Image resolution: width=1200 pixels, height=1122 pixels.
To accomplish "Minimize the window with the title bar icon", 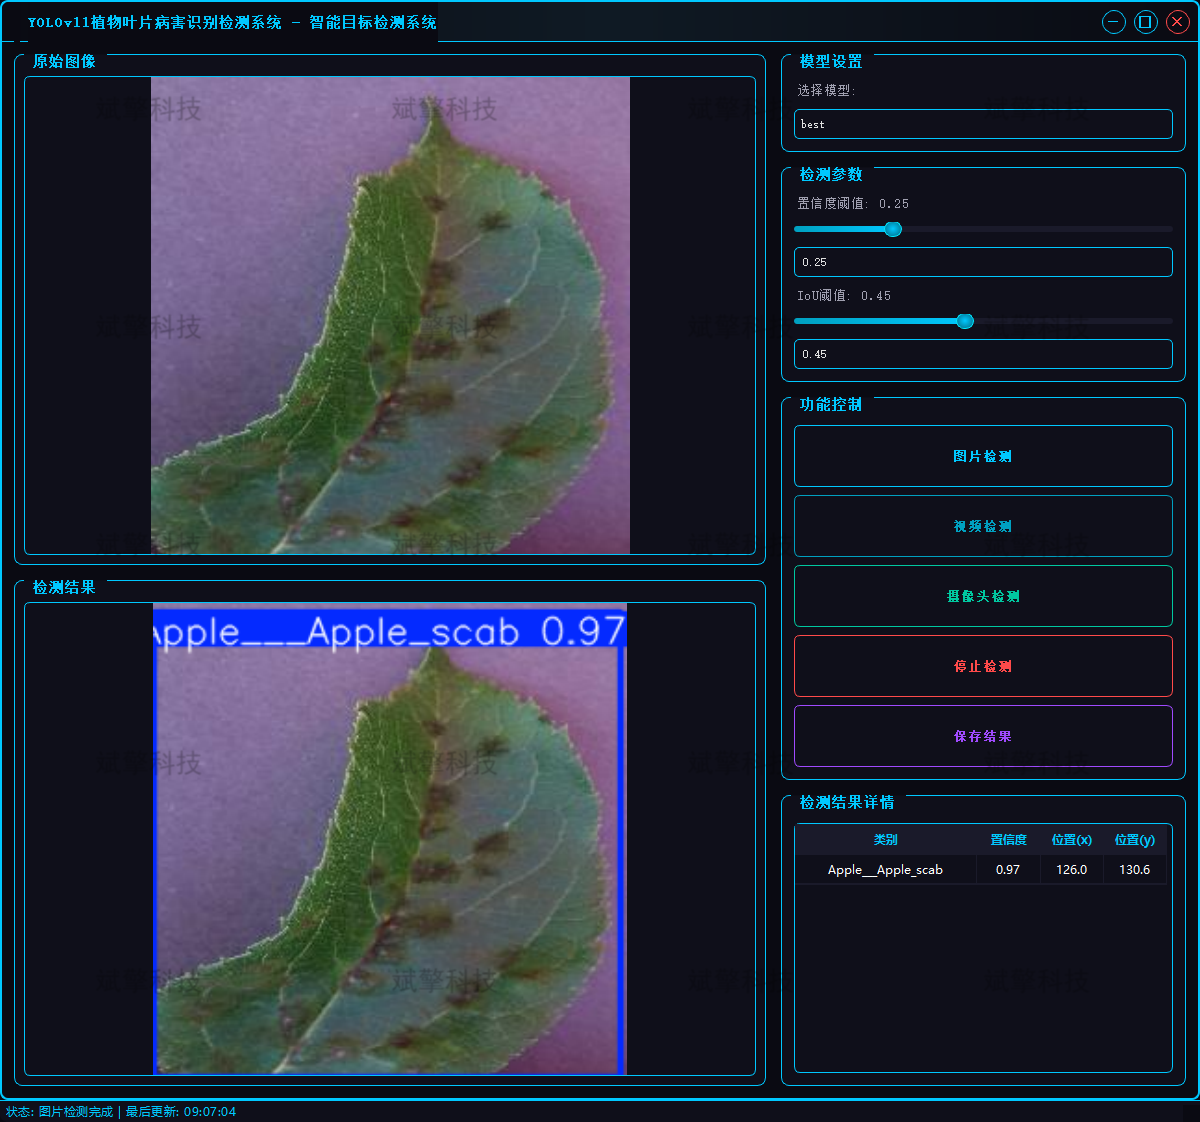I will pos(1114,22).
